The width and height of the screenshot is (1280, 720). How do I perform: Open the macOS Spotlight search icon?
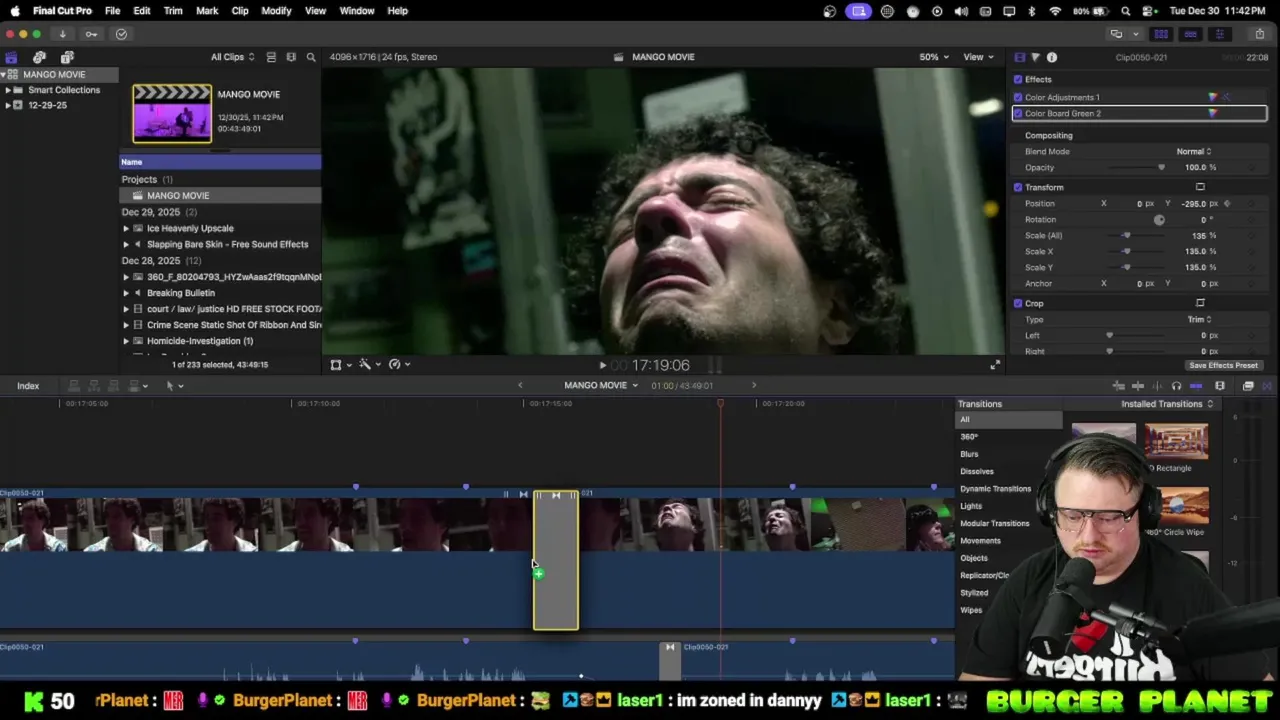click(1126, 11)
